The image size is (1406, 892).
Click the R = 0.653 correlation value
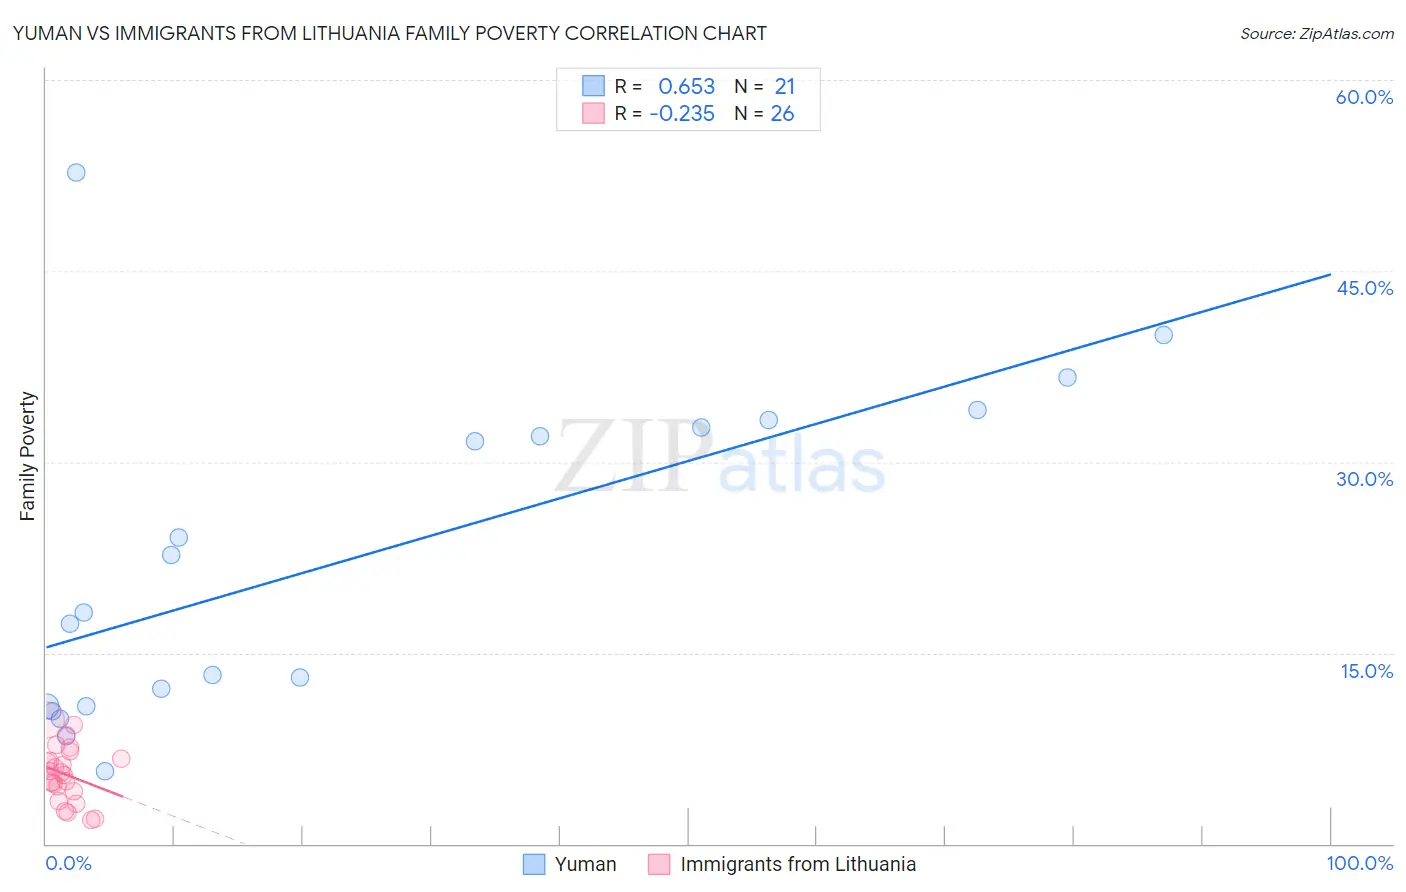tap(665, 86)
